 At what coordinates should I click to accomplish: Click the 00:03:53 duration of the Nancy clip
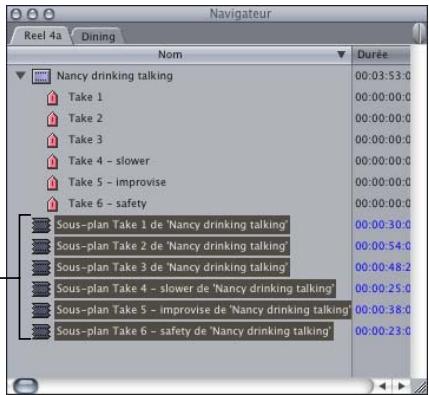point(382,76)
